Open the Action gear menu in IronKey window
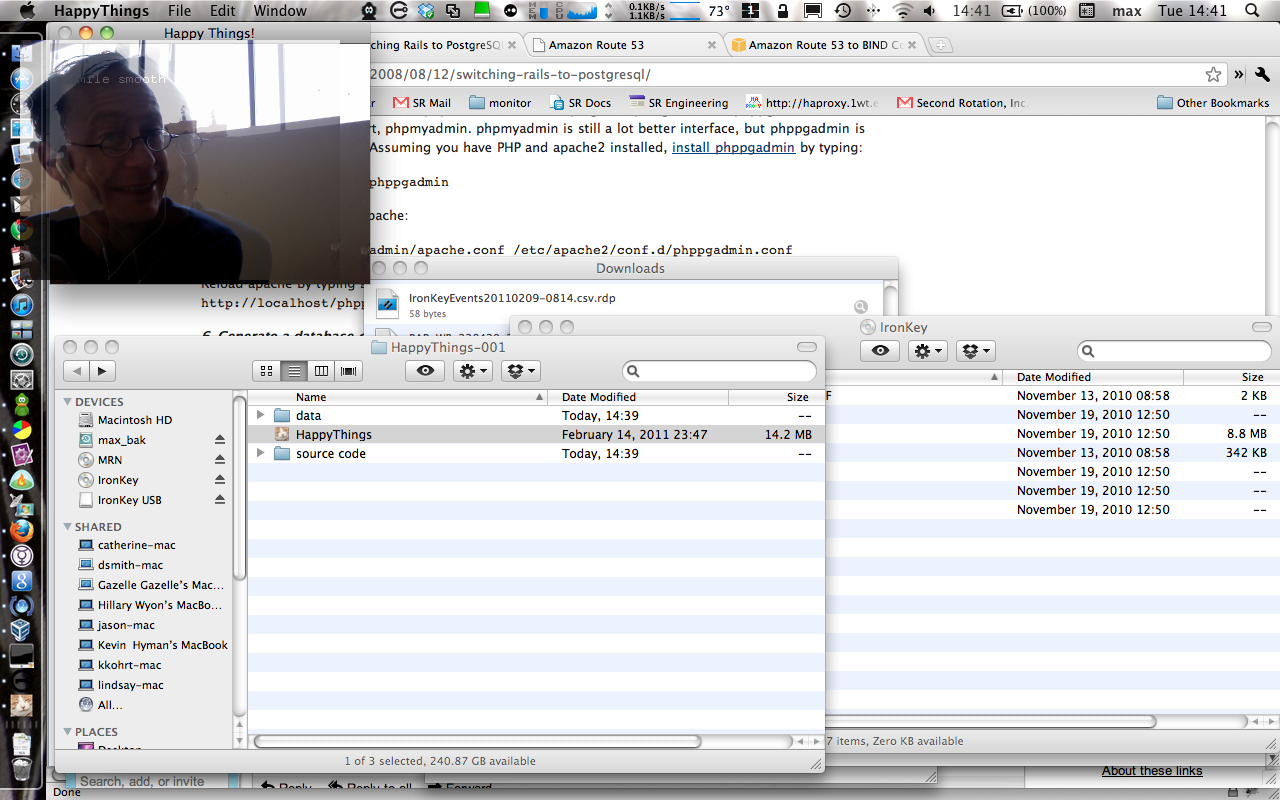This screenshot has height=800, width=1280. [927, 351]
